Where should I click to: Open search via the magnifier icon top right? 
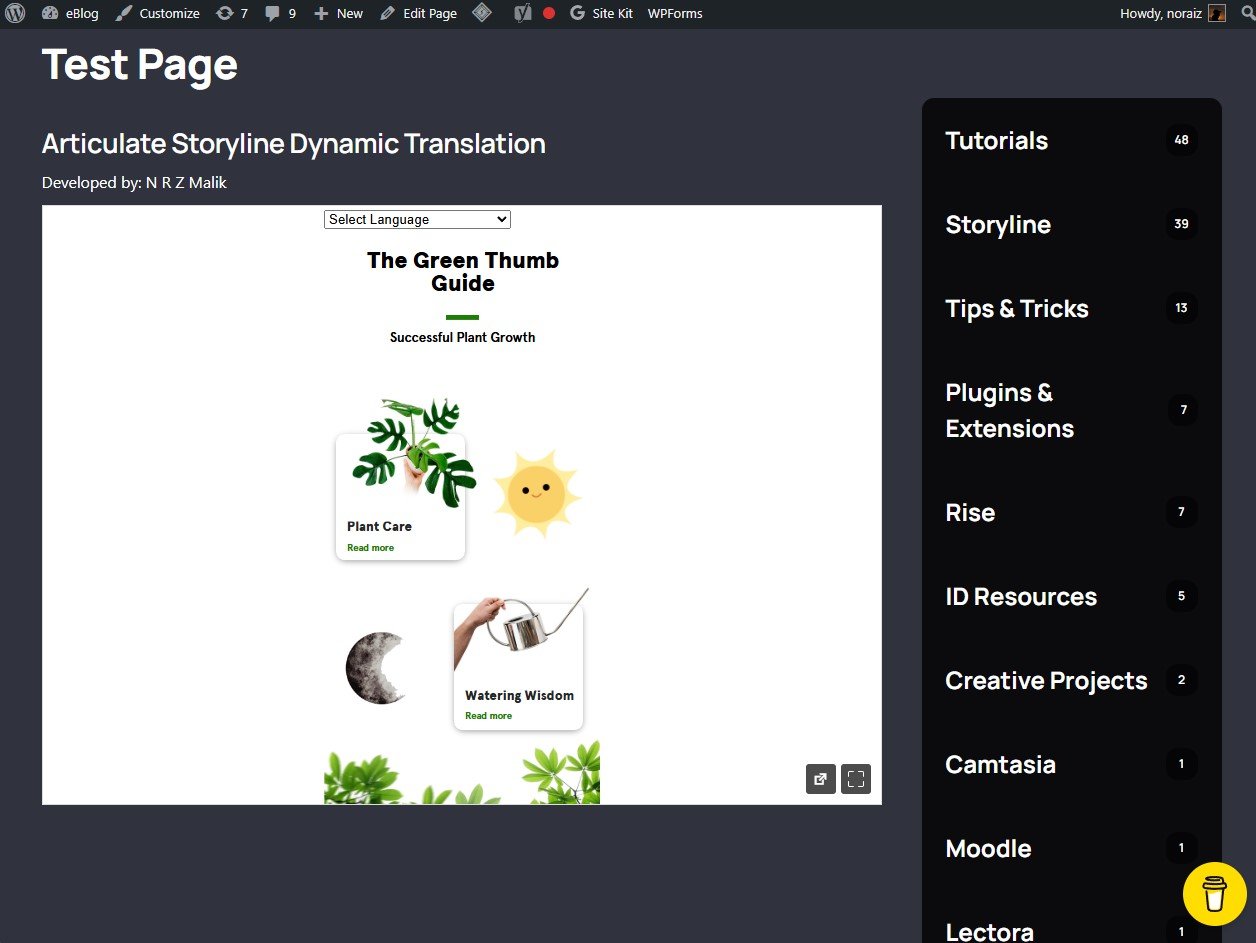(x=1247, y=13)
